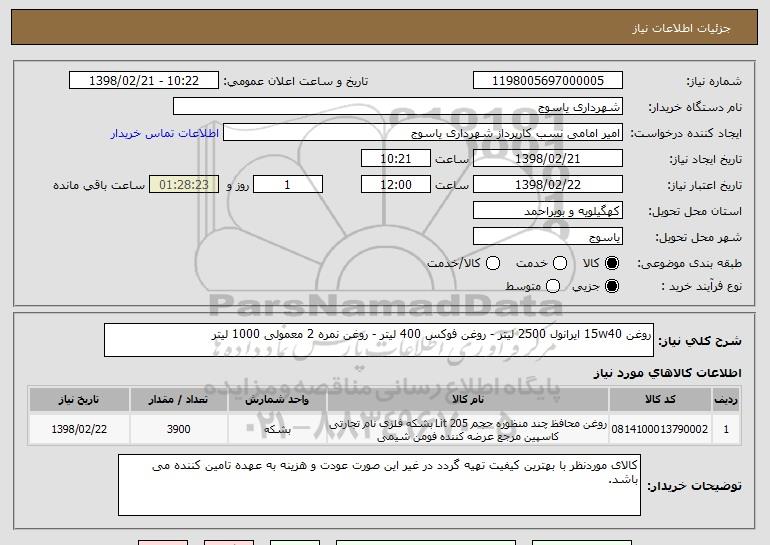Click the unit cell بشکه

tap(277, 430)
